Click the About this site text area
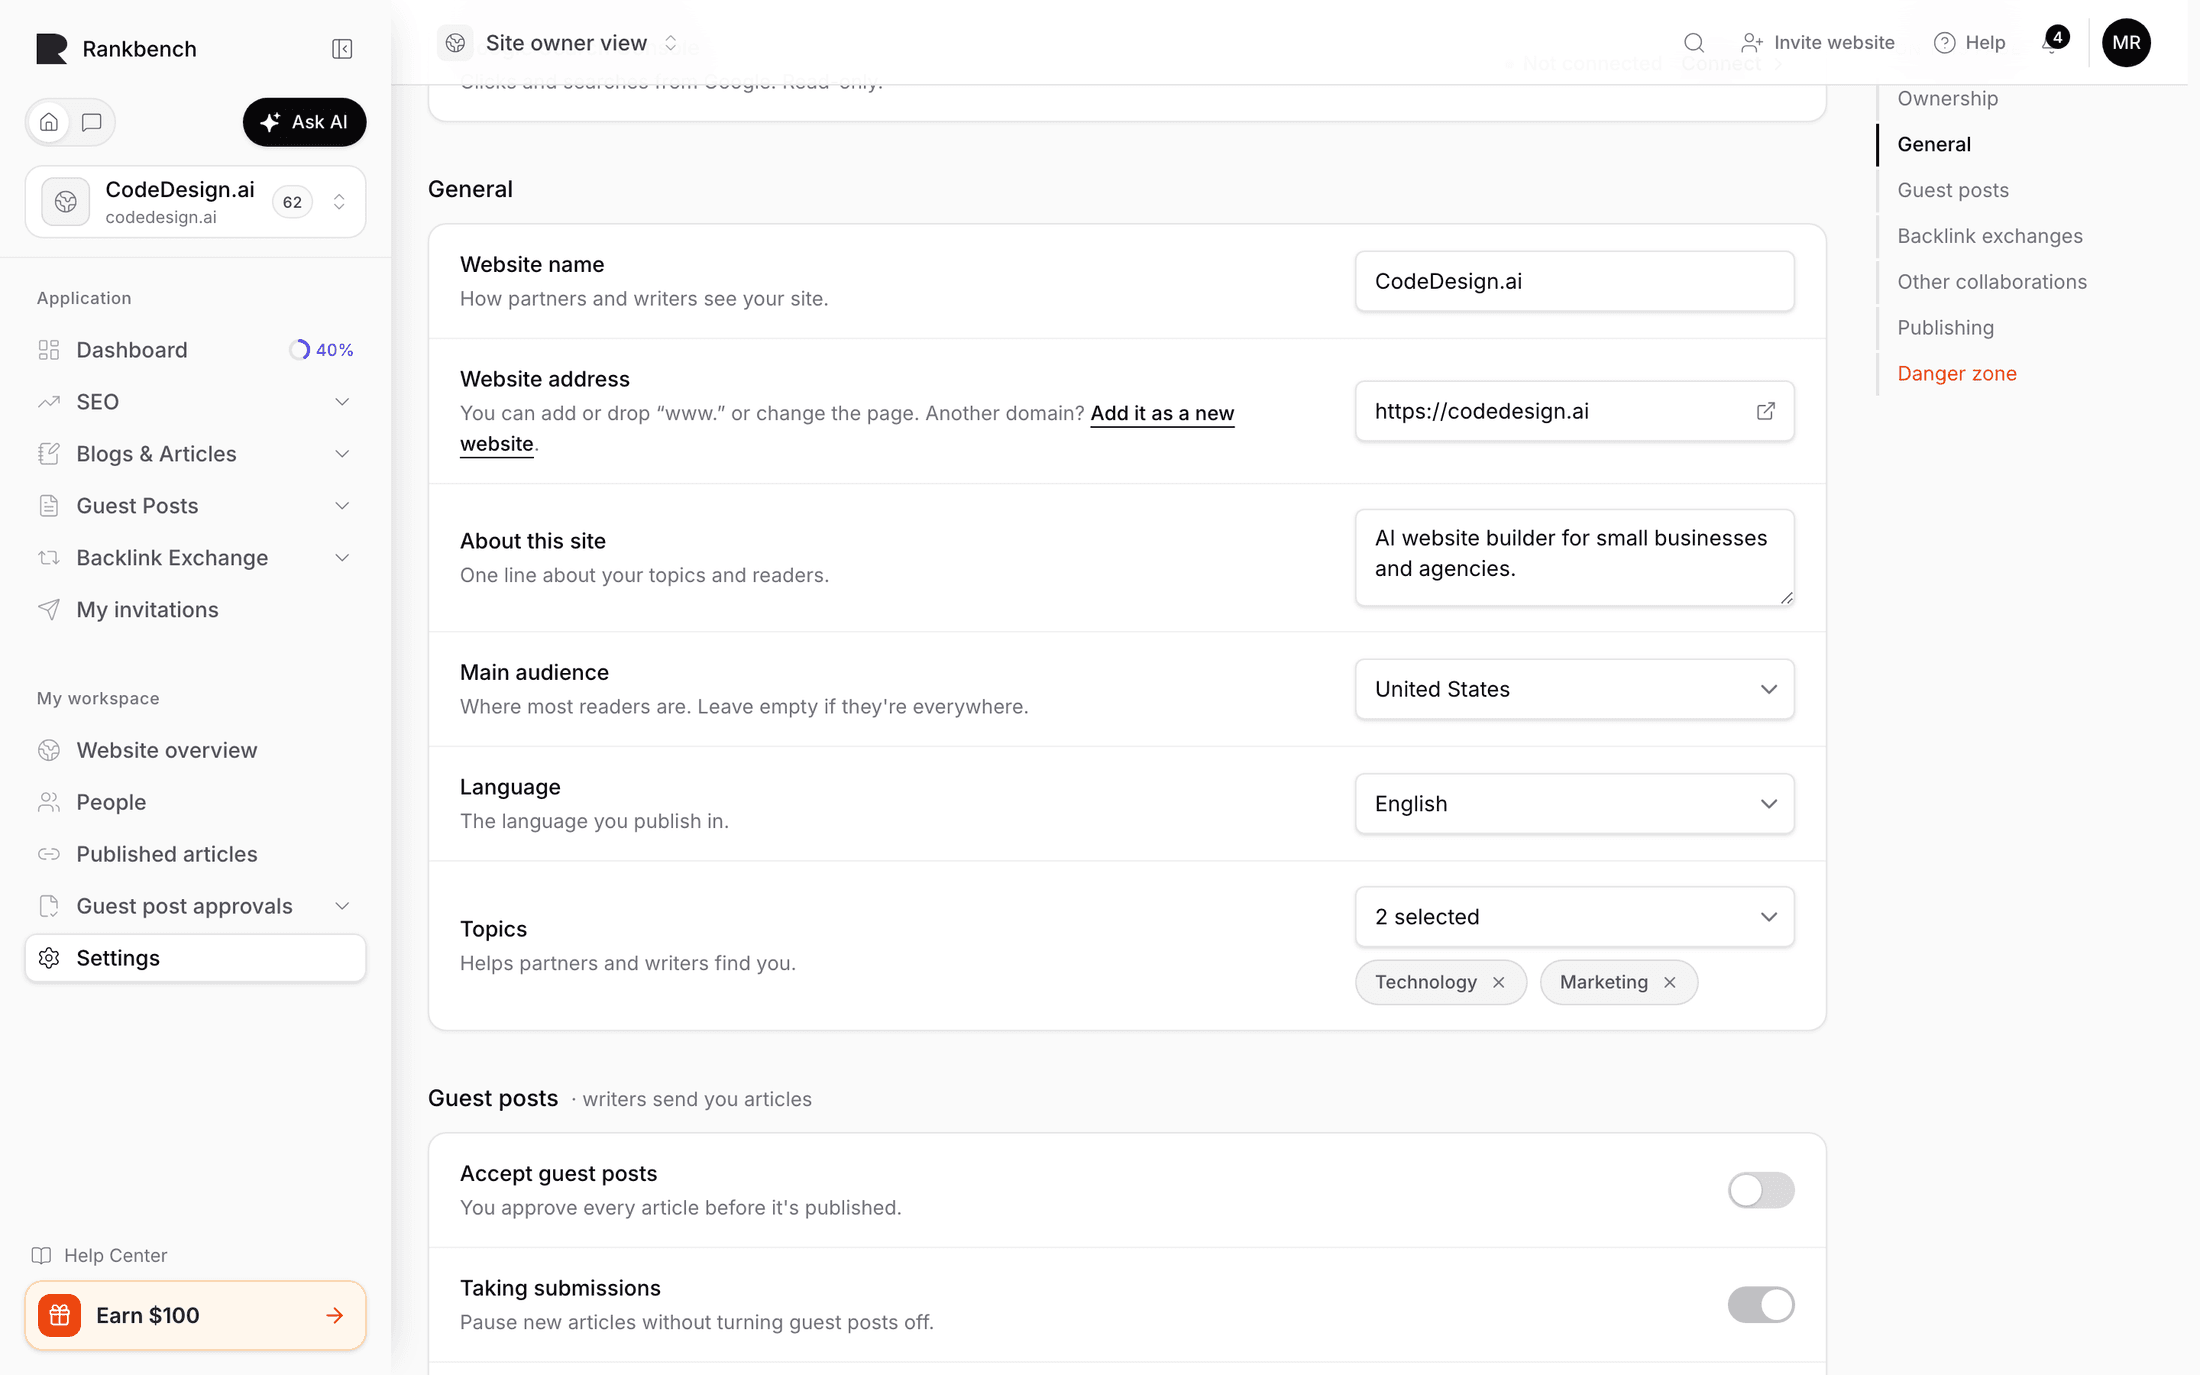Screen dimensions: 2200x1375 1574,557
